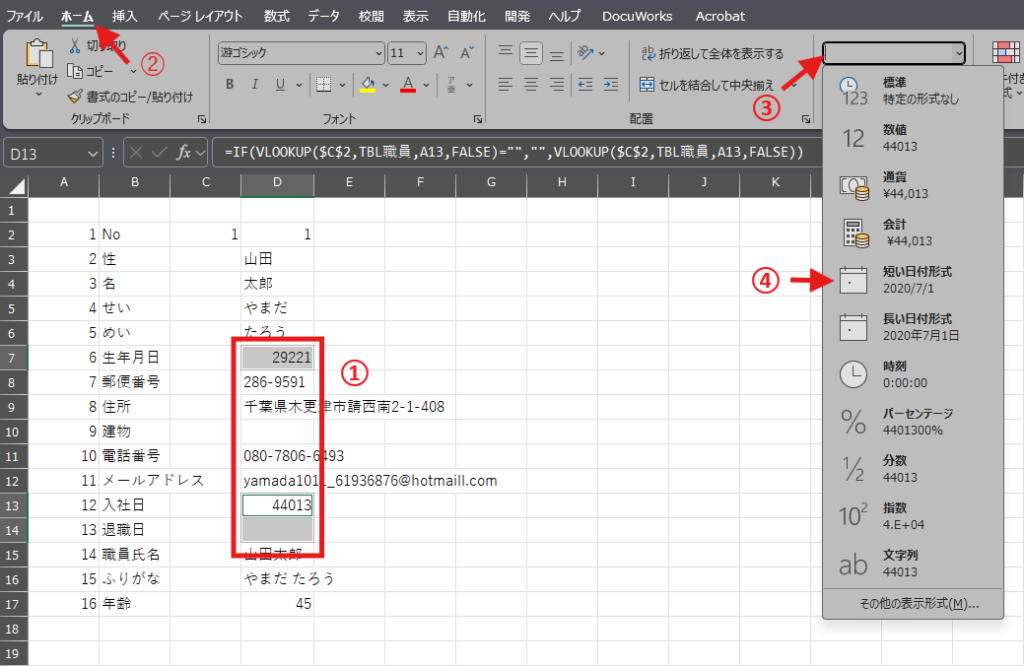Viewport: 1024px width, 666px height.
Task: Open その他の表示形式(M)...
Action: pyautogui.click(x=920, y=603)
